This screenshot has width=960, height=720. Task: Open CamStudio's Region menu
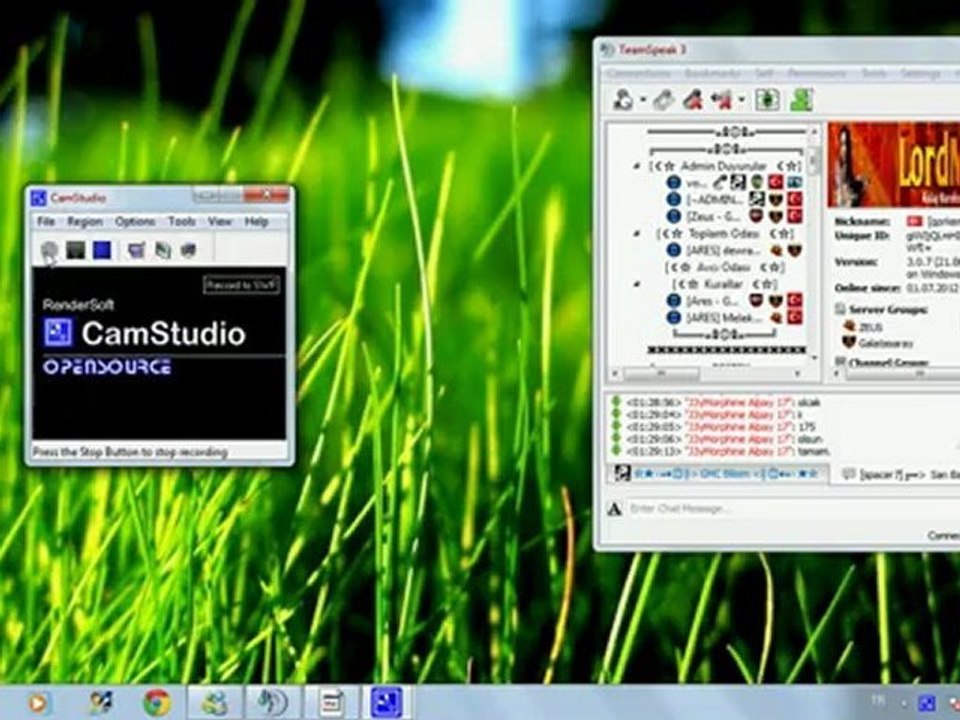[84, 221]
